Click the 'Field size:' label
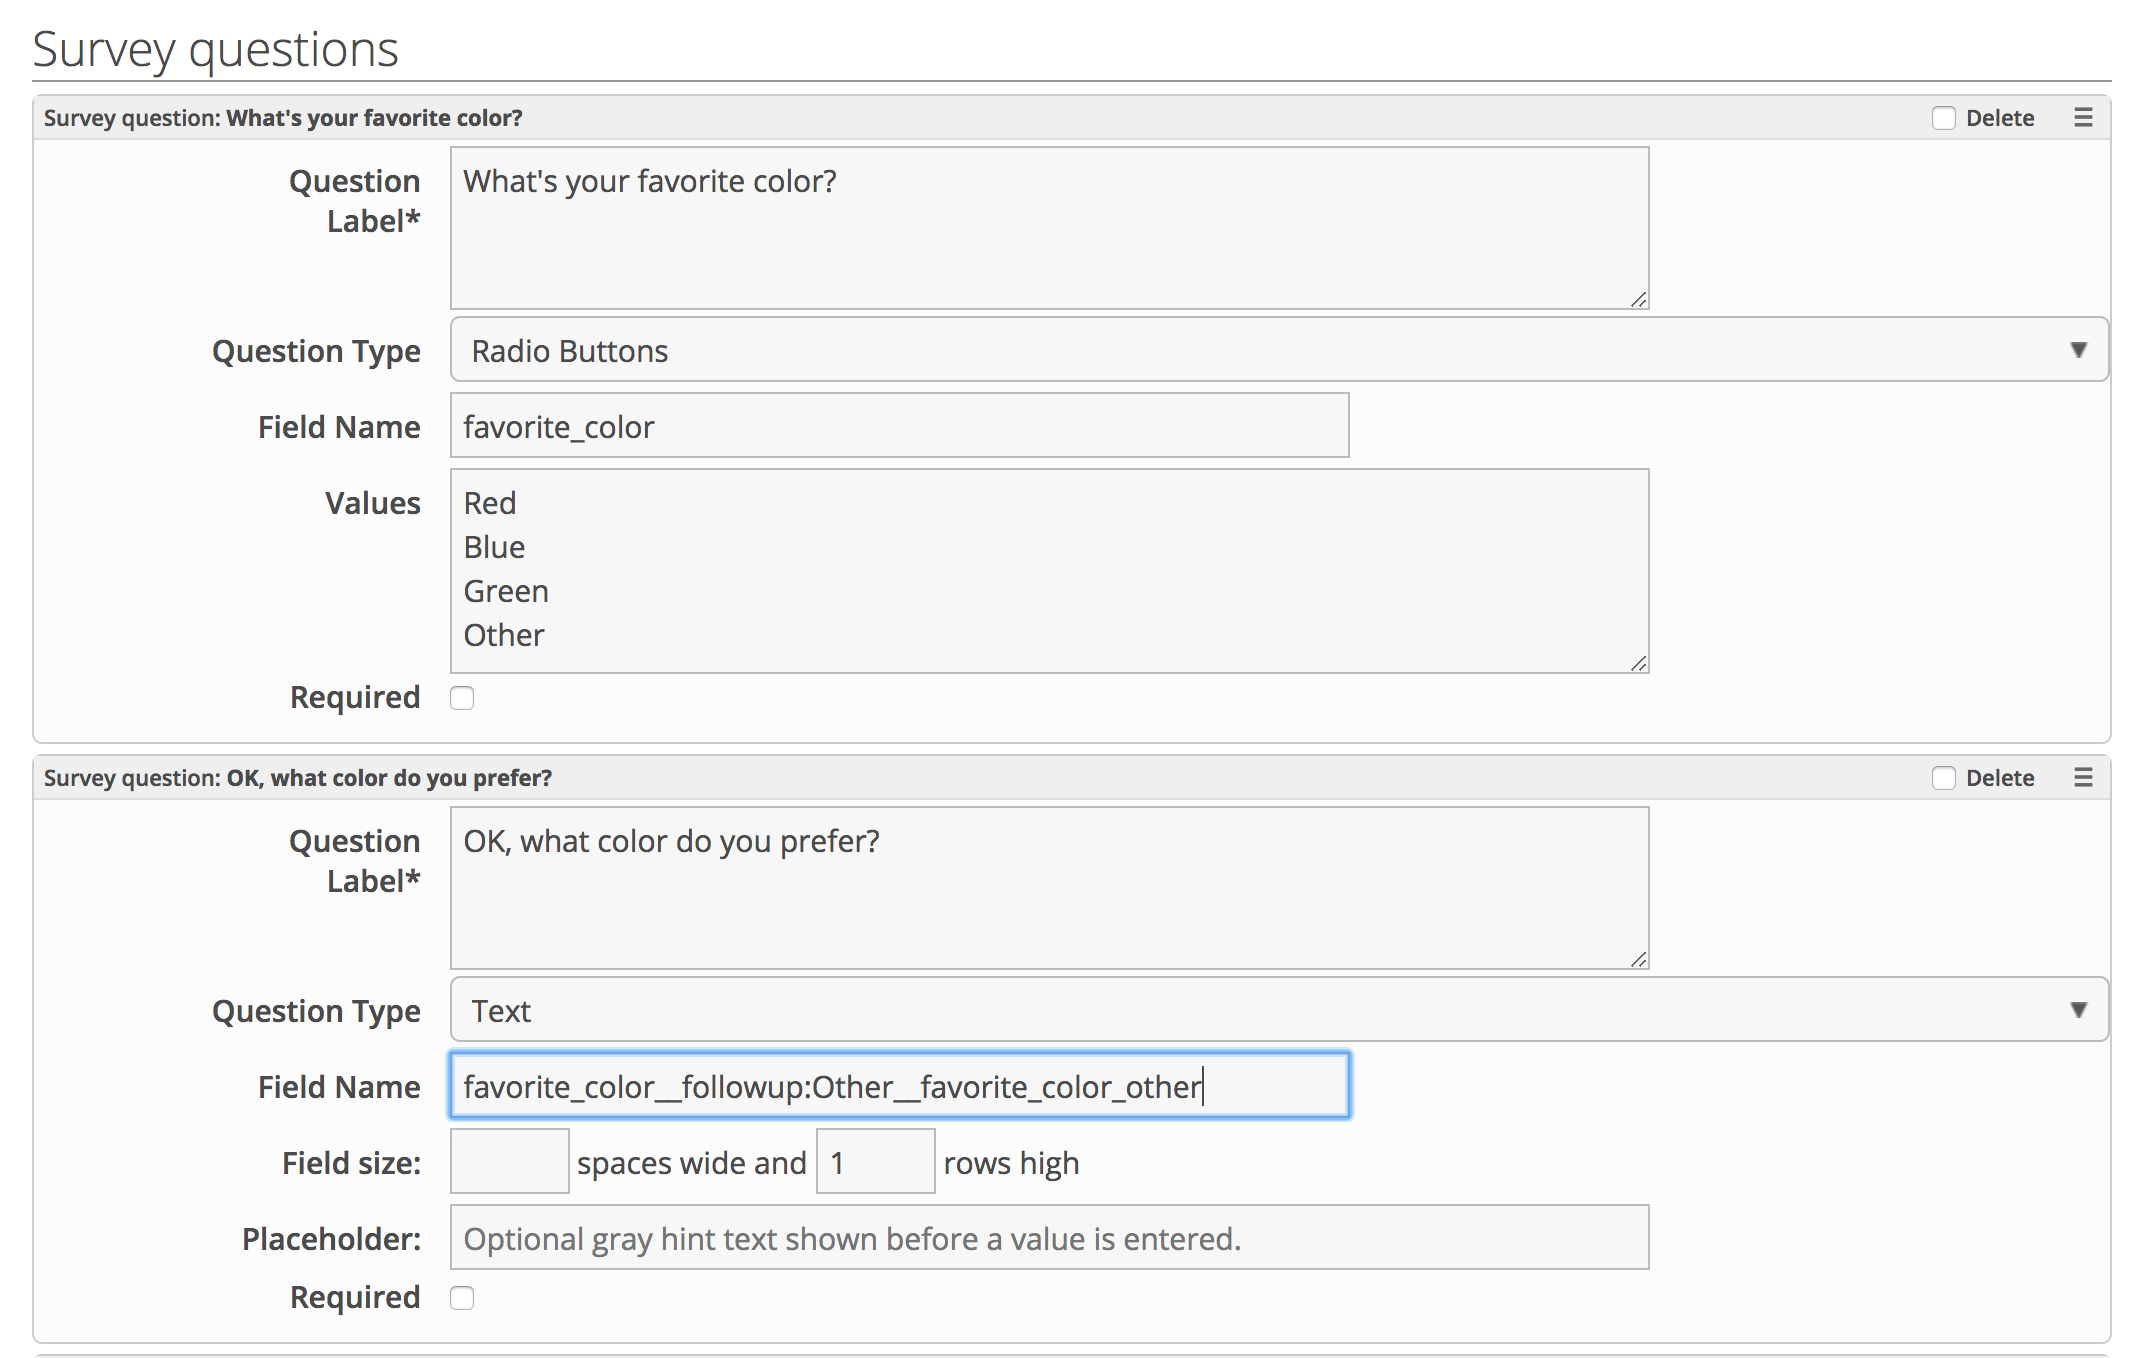Image resolution: width=2132 pixels, height=1358 pixels. pos(352,1163)
